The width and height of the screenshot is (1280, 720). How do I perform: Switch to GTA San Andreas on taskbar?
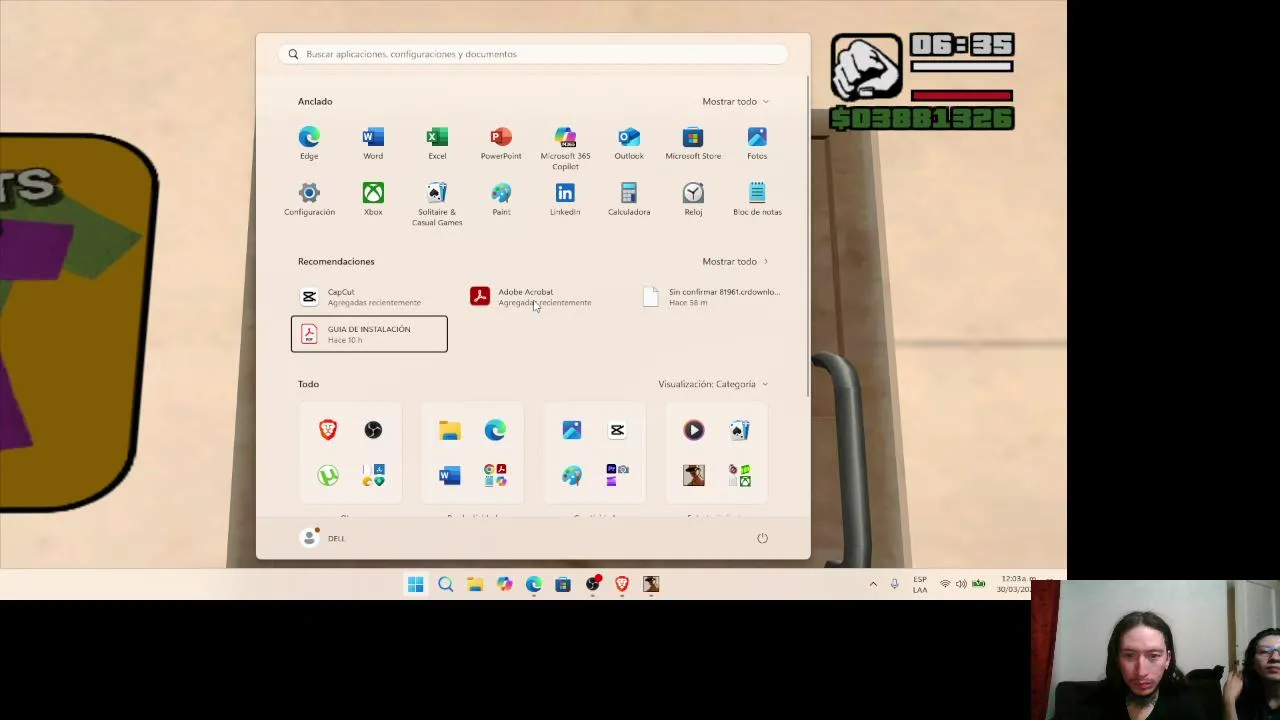(651, 584)
